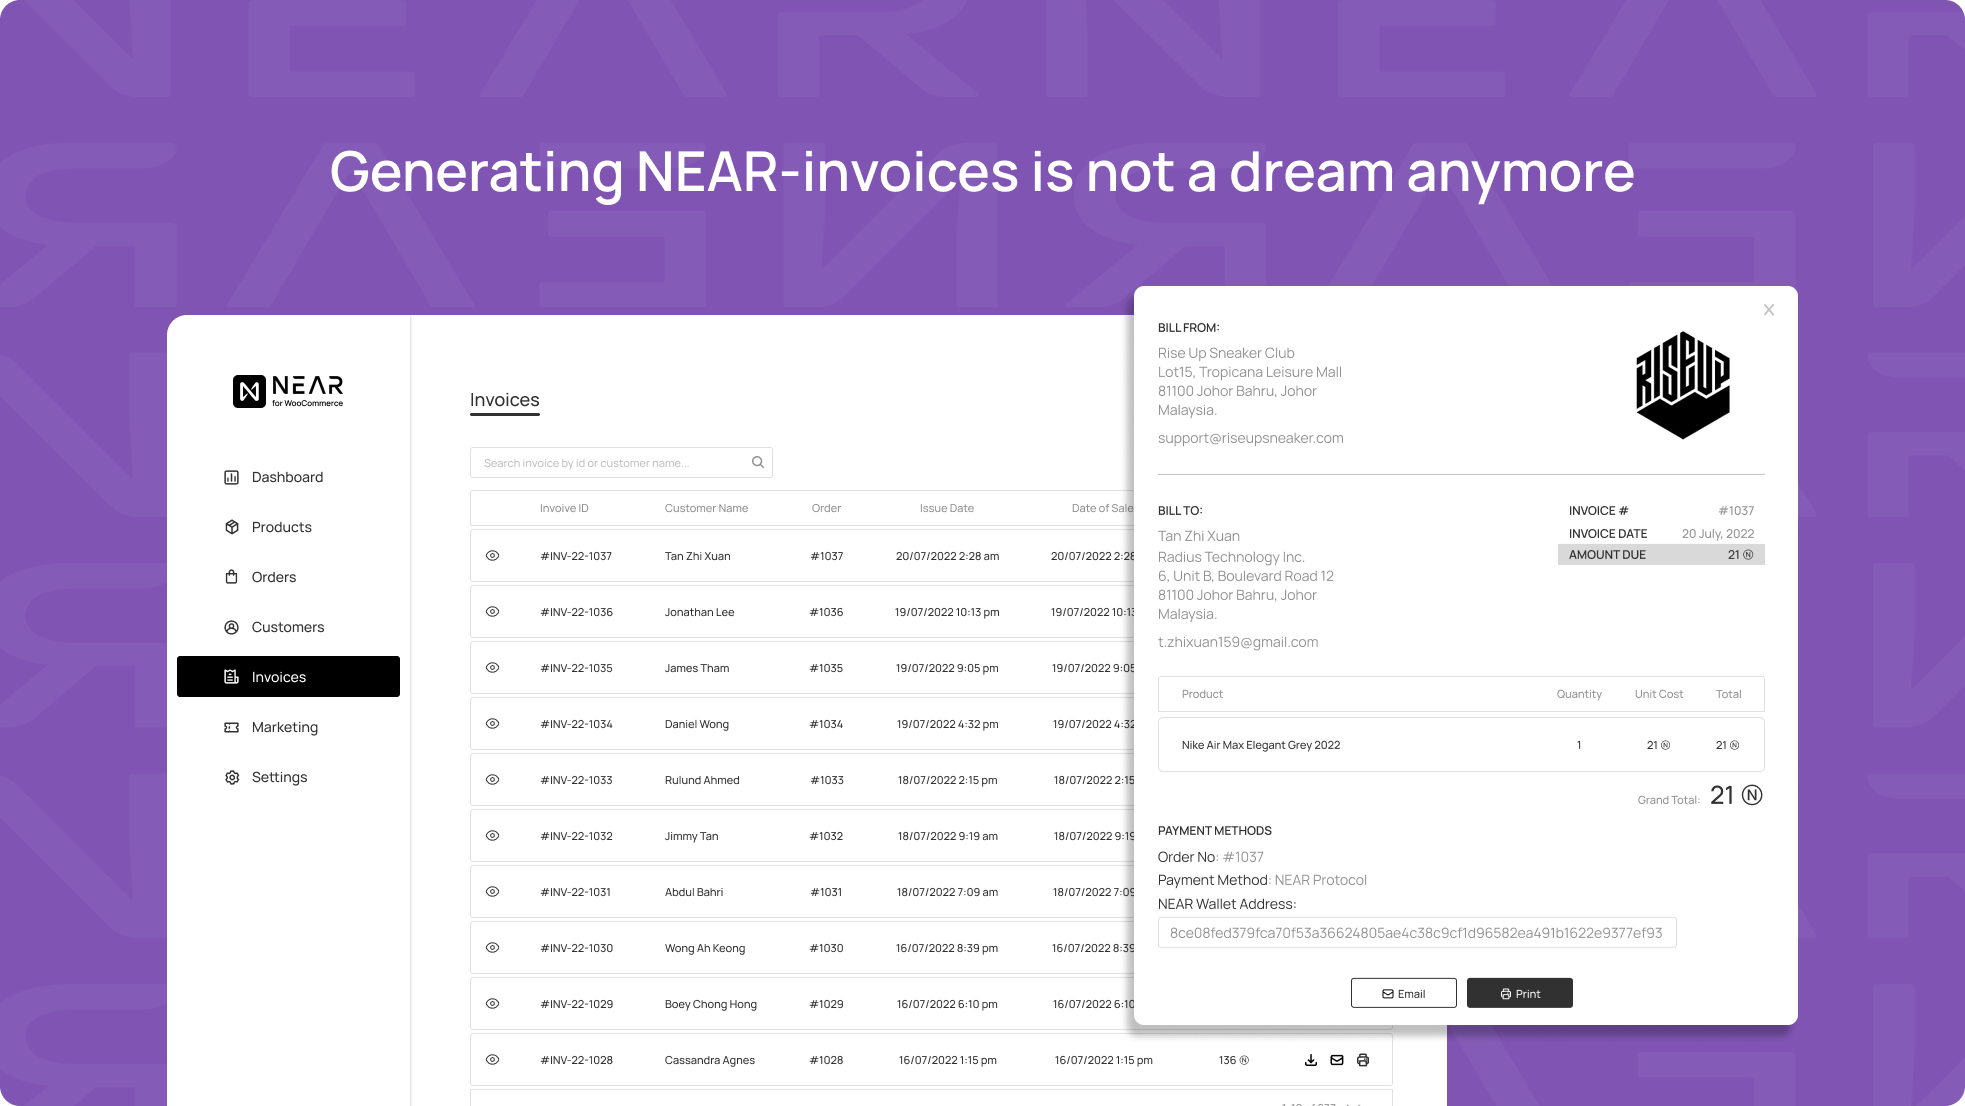Click the NEAR for WooCommerce logo
This screenshot has width=1965, height=1106.
click(288, 391)
